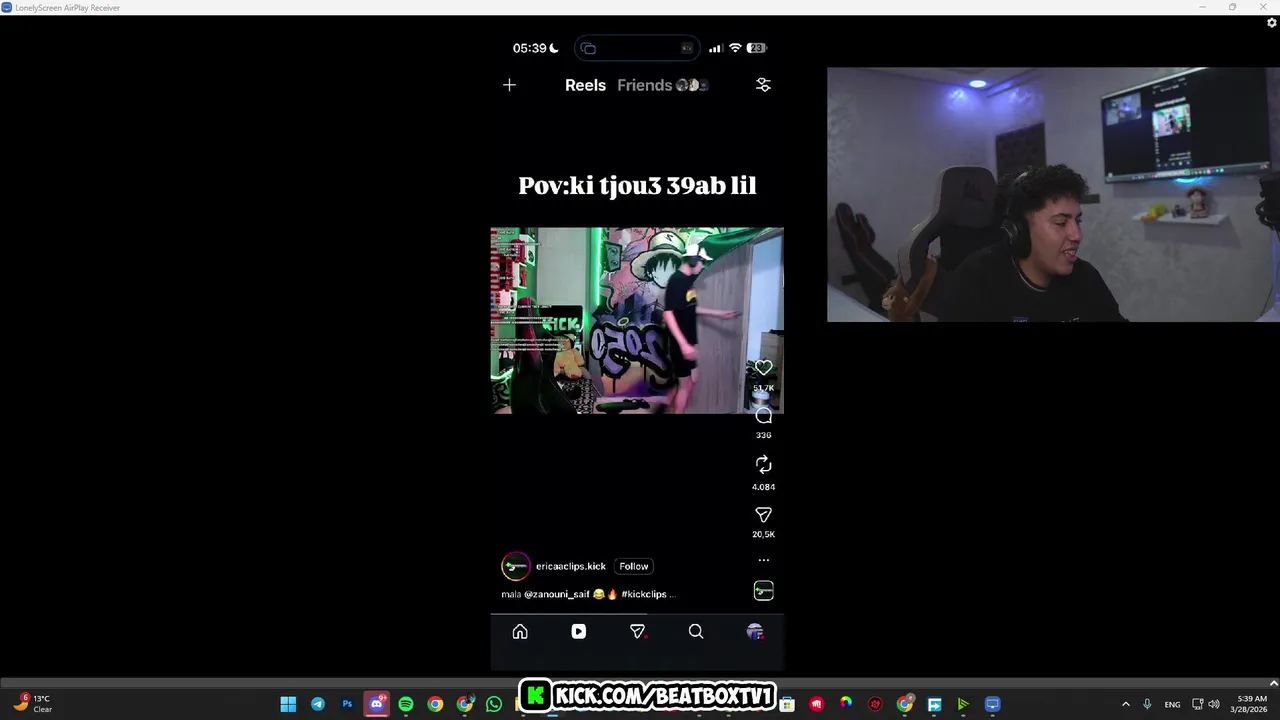Tap the plus icon to create a reel

(x=509, y=85)
